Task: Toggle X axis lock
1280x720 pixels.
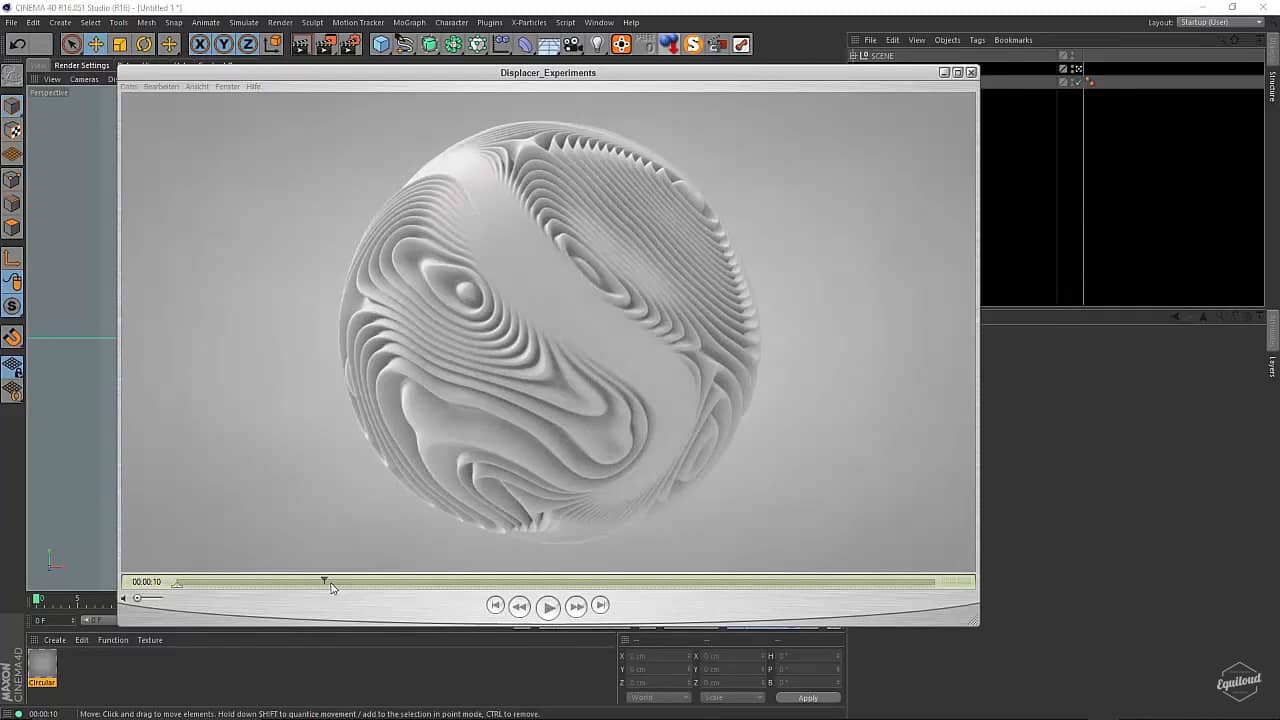Action: pos(200,44)
